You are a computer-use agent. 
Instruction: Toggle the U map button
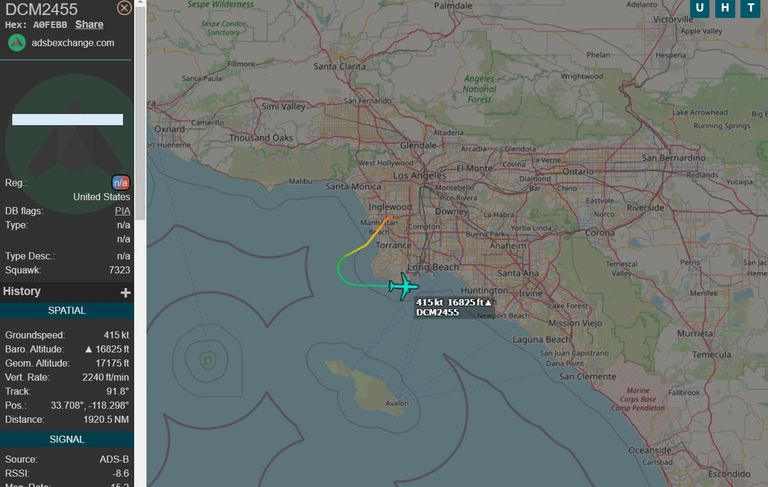[x=699, y=8]
